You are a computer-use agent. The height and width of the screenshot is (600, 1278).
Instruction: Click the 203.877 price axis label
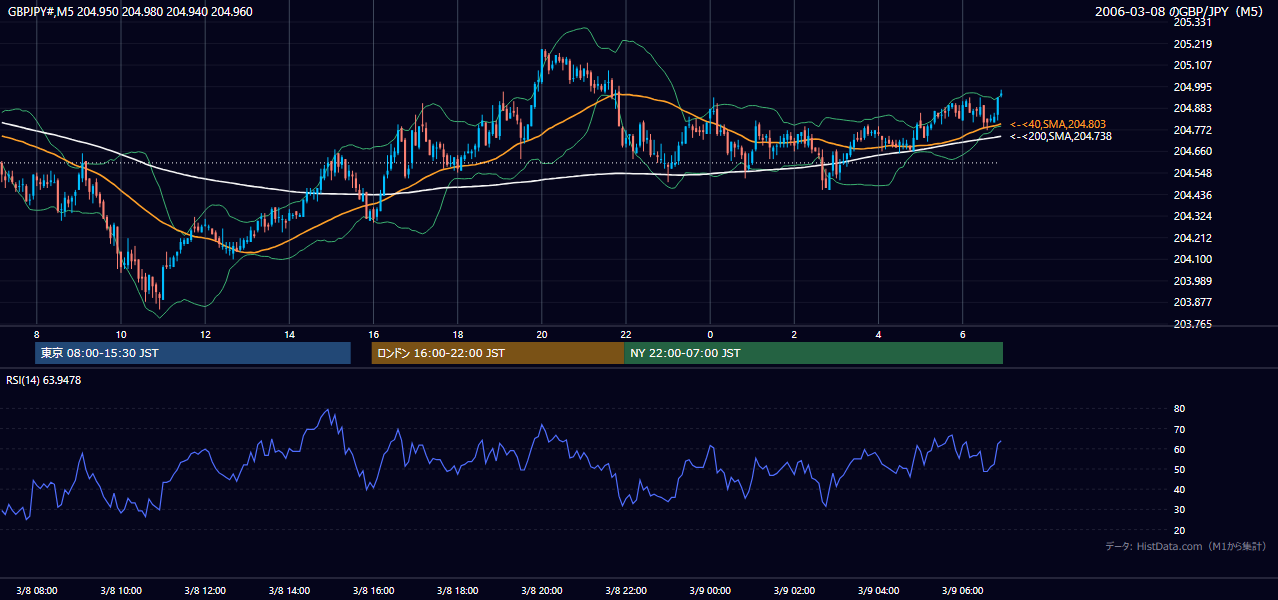pos(1193,302)
